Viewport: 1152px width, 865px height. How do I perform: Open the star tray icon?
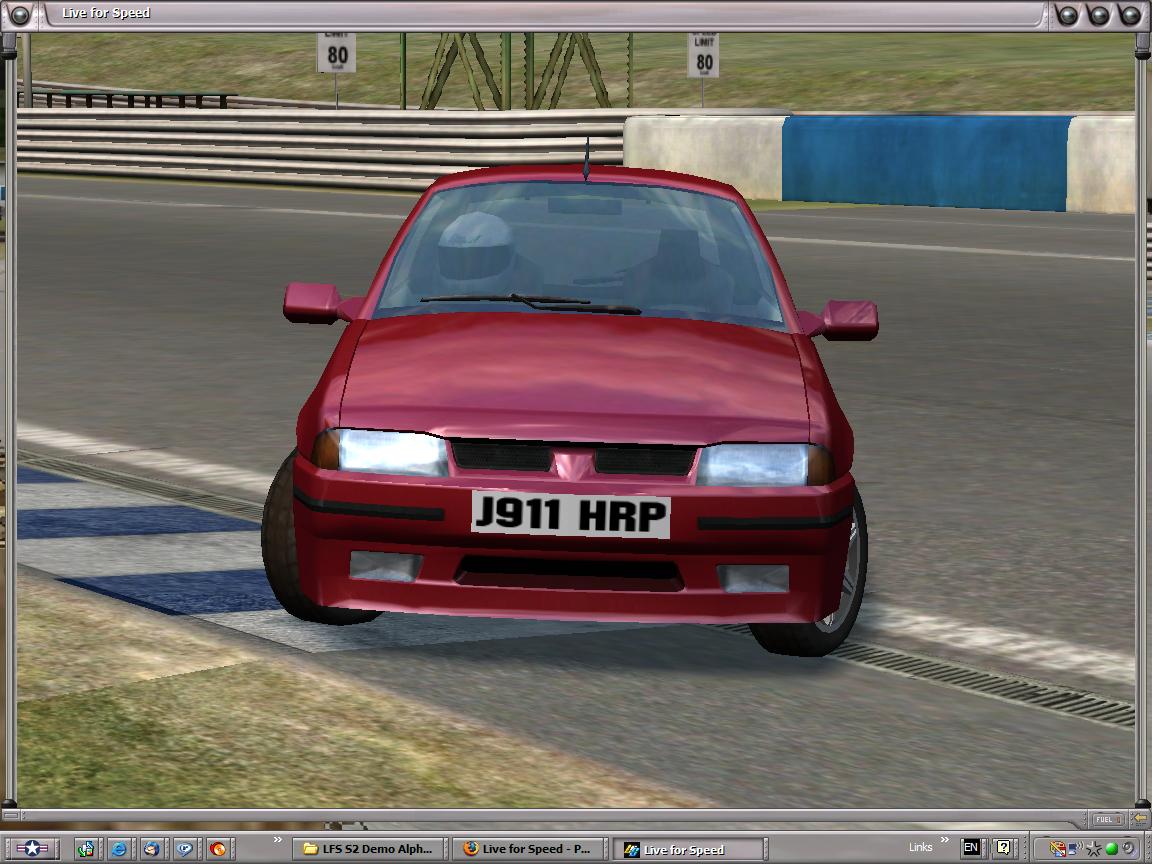1094,849
